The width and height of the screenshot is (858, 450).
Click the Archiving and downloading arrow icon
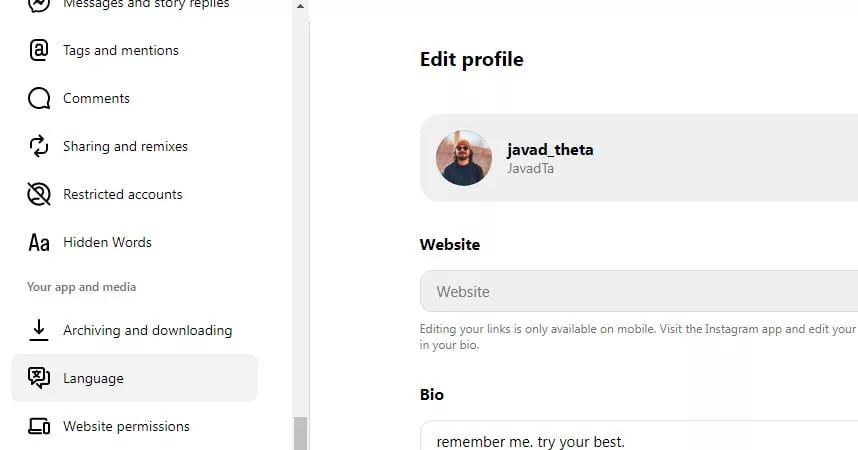[39, 330]
